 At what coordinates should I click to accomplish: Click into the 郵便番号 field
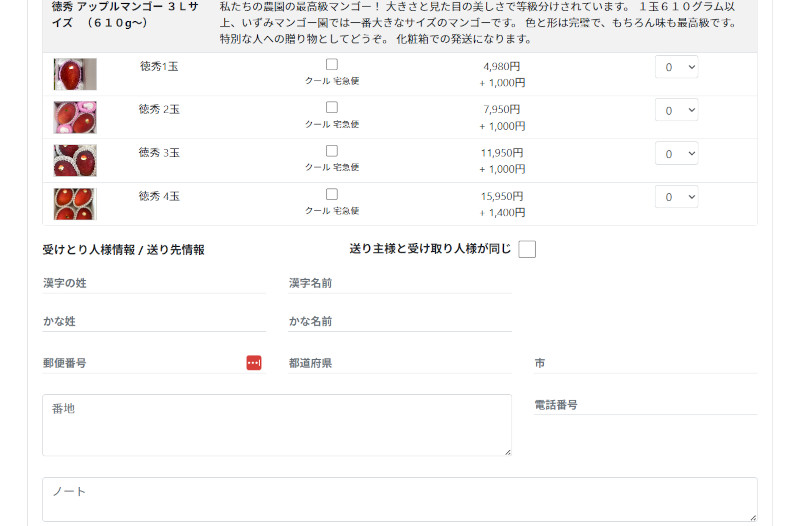(x=140, y=363)
